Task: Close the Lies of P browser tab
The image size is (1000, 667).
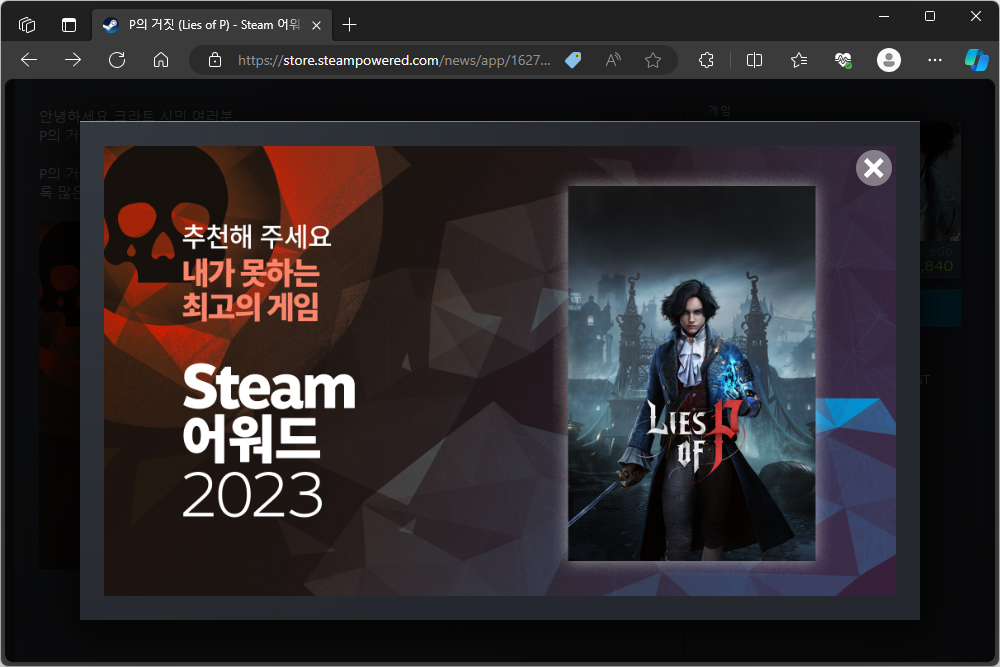Action: tap(316, 26)
